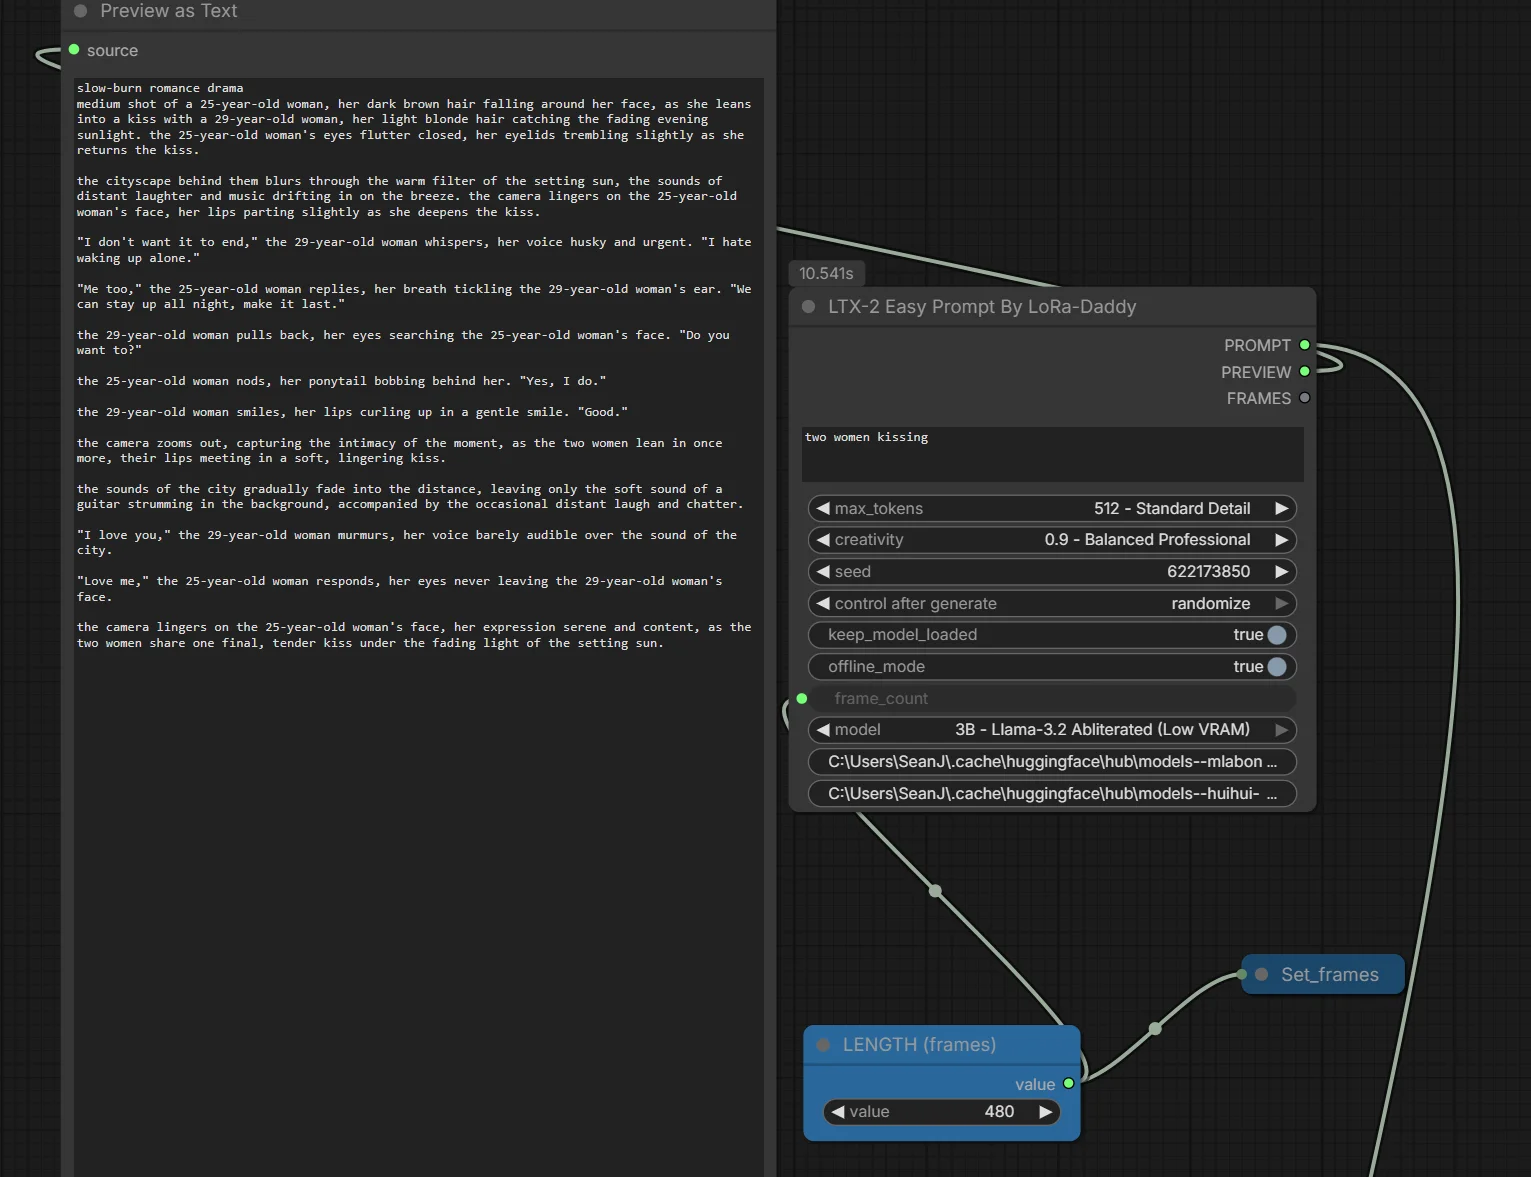Change control after generate option

[1052, 604]
